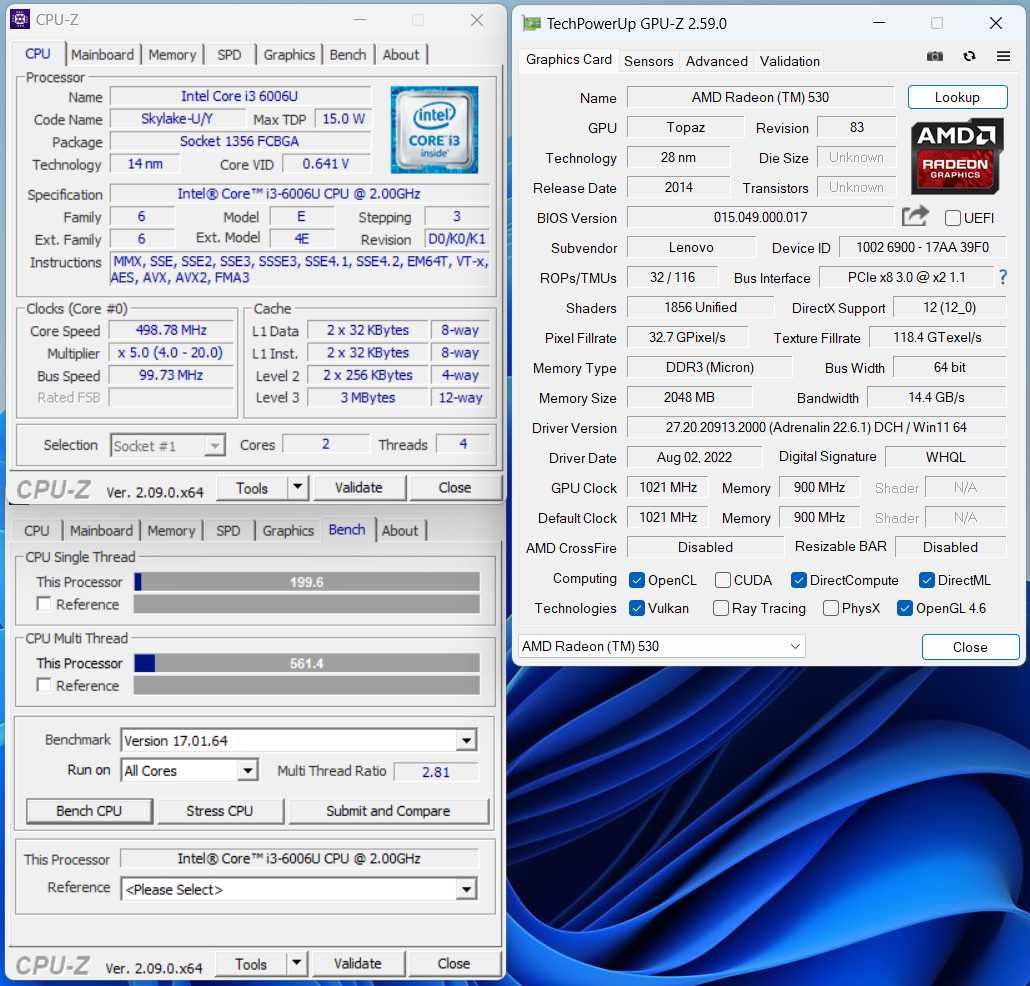Switch to the GPU-Z Advanced tab
Viewport: 1030px width, 986px height.
click(717, 61)
